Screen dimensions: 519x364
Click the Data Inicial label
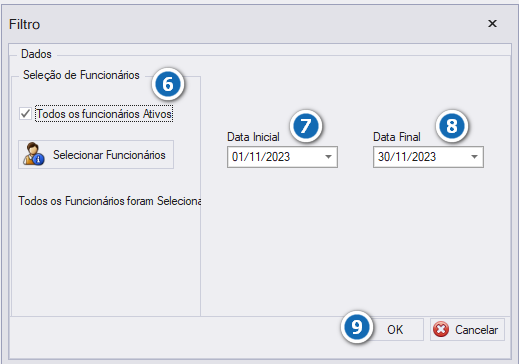click(253, 137)
